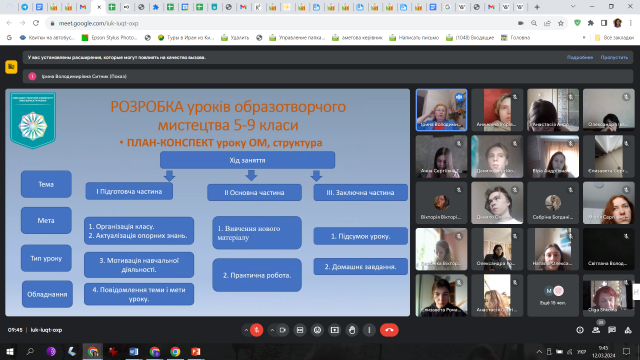Open the browser tab list dropdown
This screenshot has width=640, height=360.
(573, 7)
